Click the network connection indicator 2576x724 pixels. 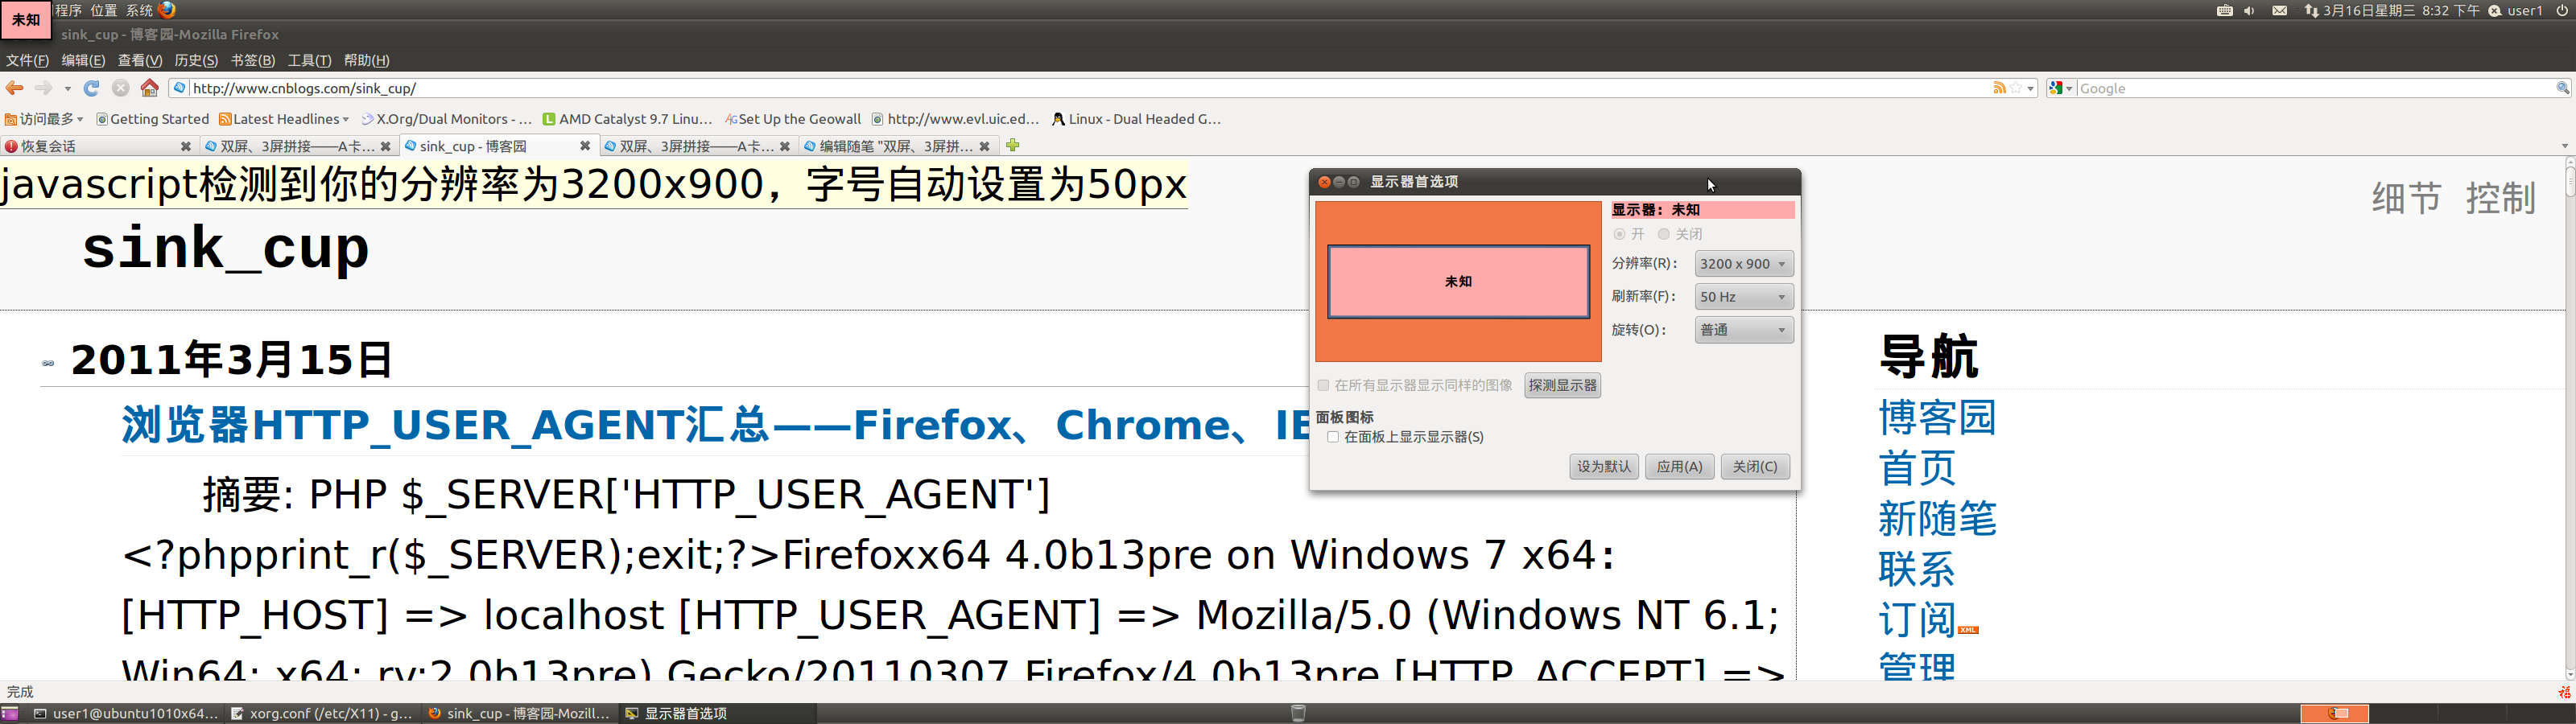tap(2311, 10)
